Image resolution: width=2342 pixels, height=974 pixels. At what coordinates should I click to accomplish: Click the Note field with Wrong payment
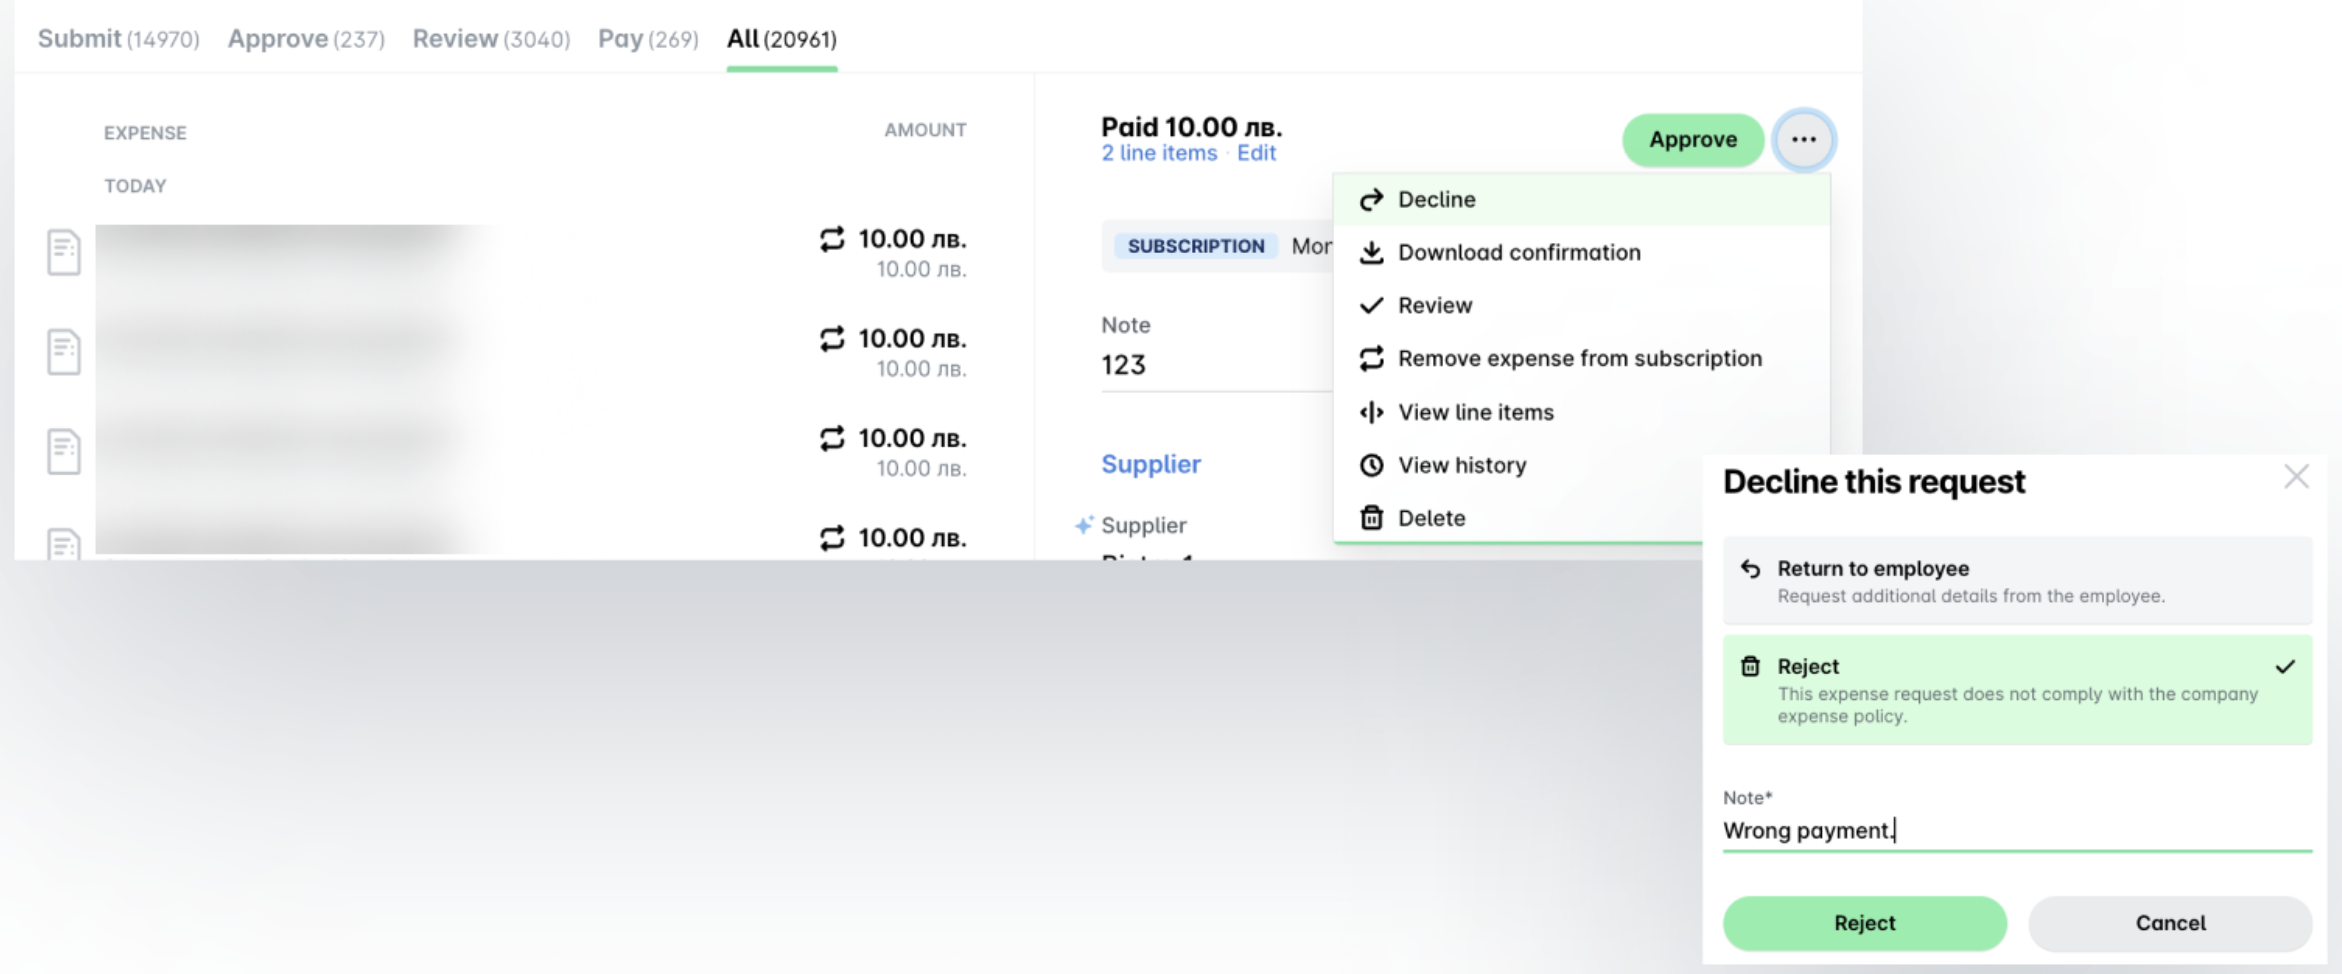point(2017,830)
